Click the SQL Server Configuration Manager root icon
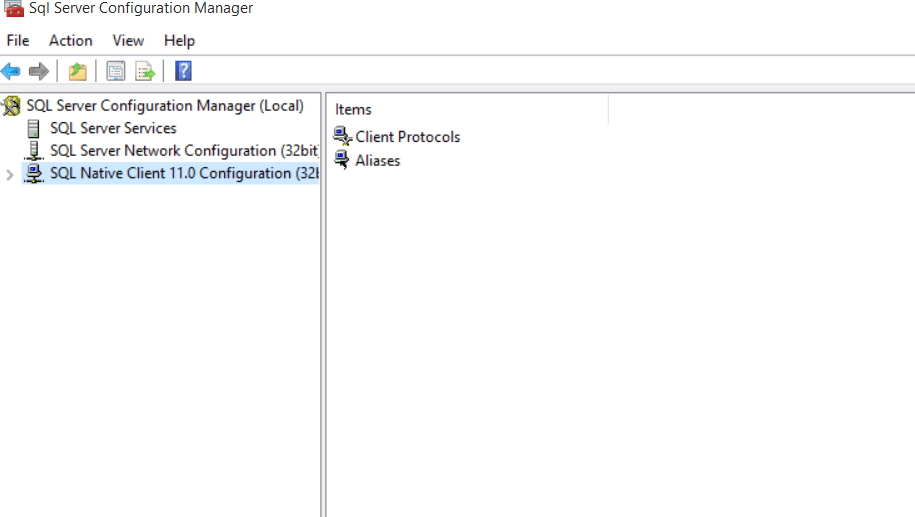This screenshot has height=517, width=915. point(11,106)
